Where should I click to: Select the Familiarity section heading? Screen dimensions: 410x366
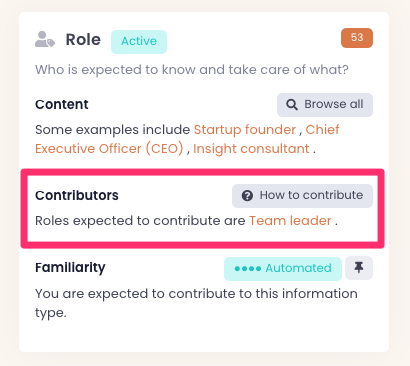pyautogui.click(x=70, y=268)
